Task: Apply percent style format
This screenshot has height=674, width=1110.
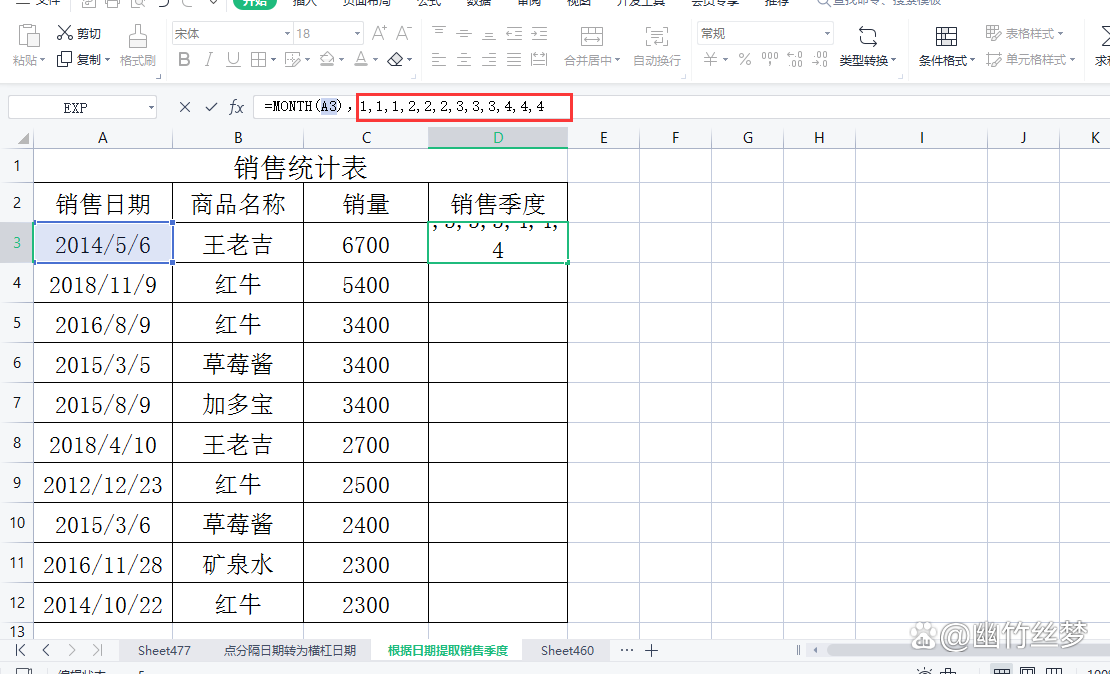Action: pos(745,59)
